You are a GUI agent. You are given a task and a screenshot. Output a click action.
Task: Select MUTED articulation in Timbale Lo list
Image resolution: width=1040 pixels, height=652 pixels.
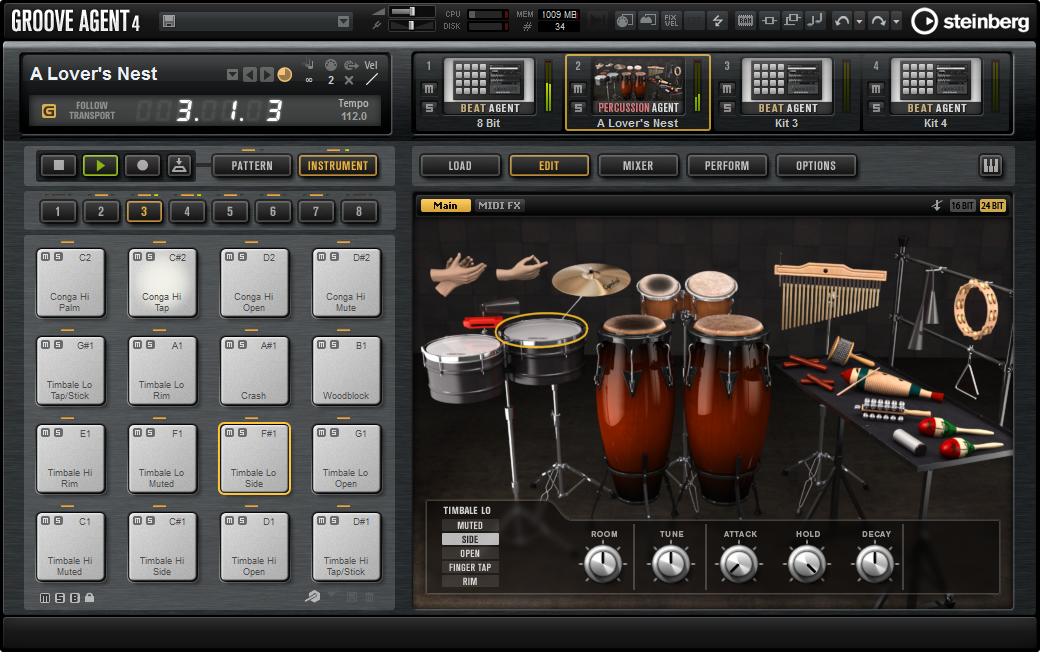pos(470,525)
